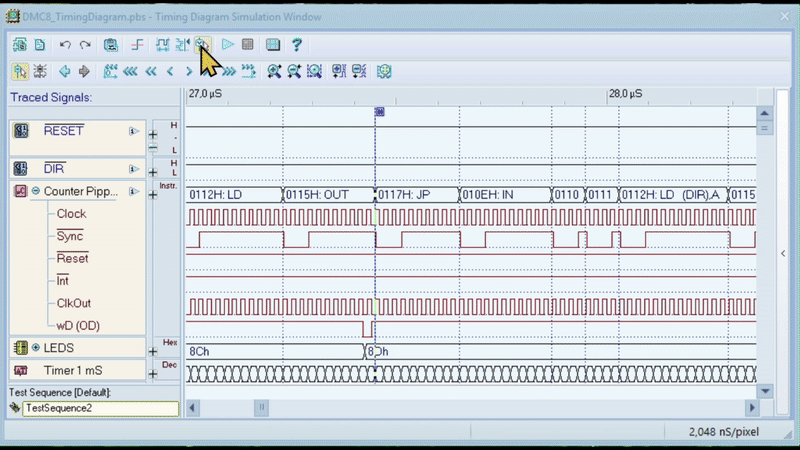Click the clipboard-style toolbar icon
Viewport: 800px width, 450px height.
[111, 45]
